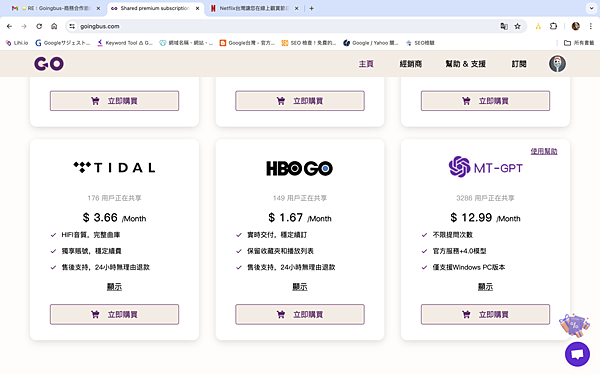Open the chat support bubble
600x375 pixels.
click(577, 354)
